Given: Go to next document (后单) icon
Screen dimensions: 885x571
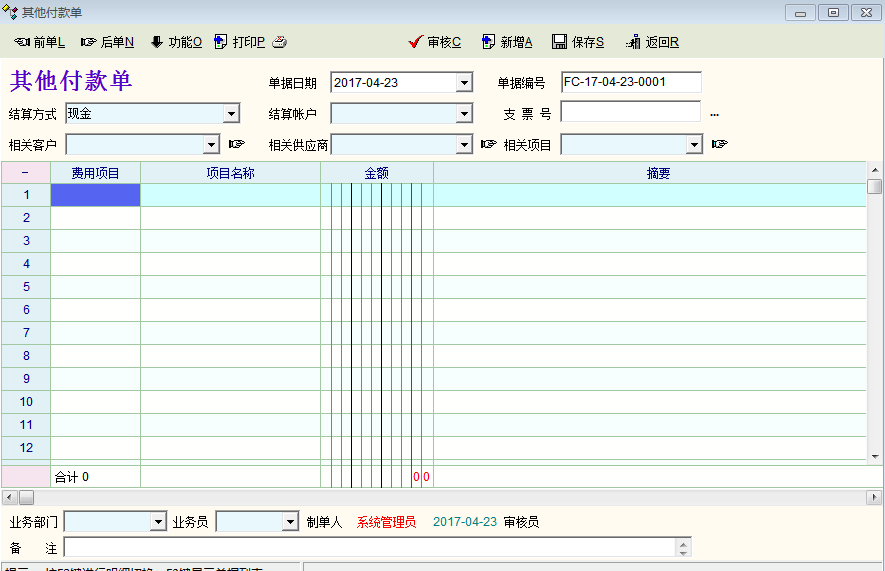Looking at the screenshot, I should (x=89, y=42).
